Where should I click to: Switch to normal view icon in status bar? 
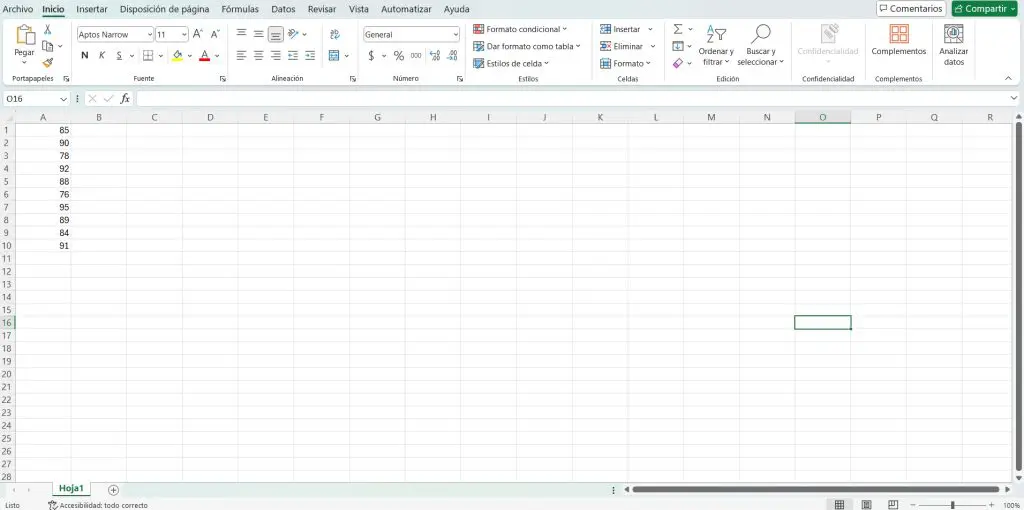[839, 505]
